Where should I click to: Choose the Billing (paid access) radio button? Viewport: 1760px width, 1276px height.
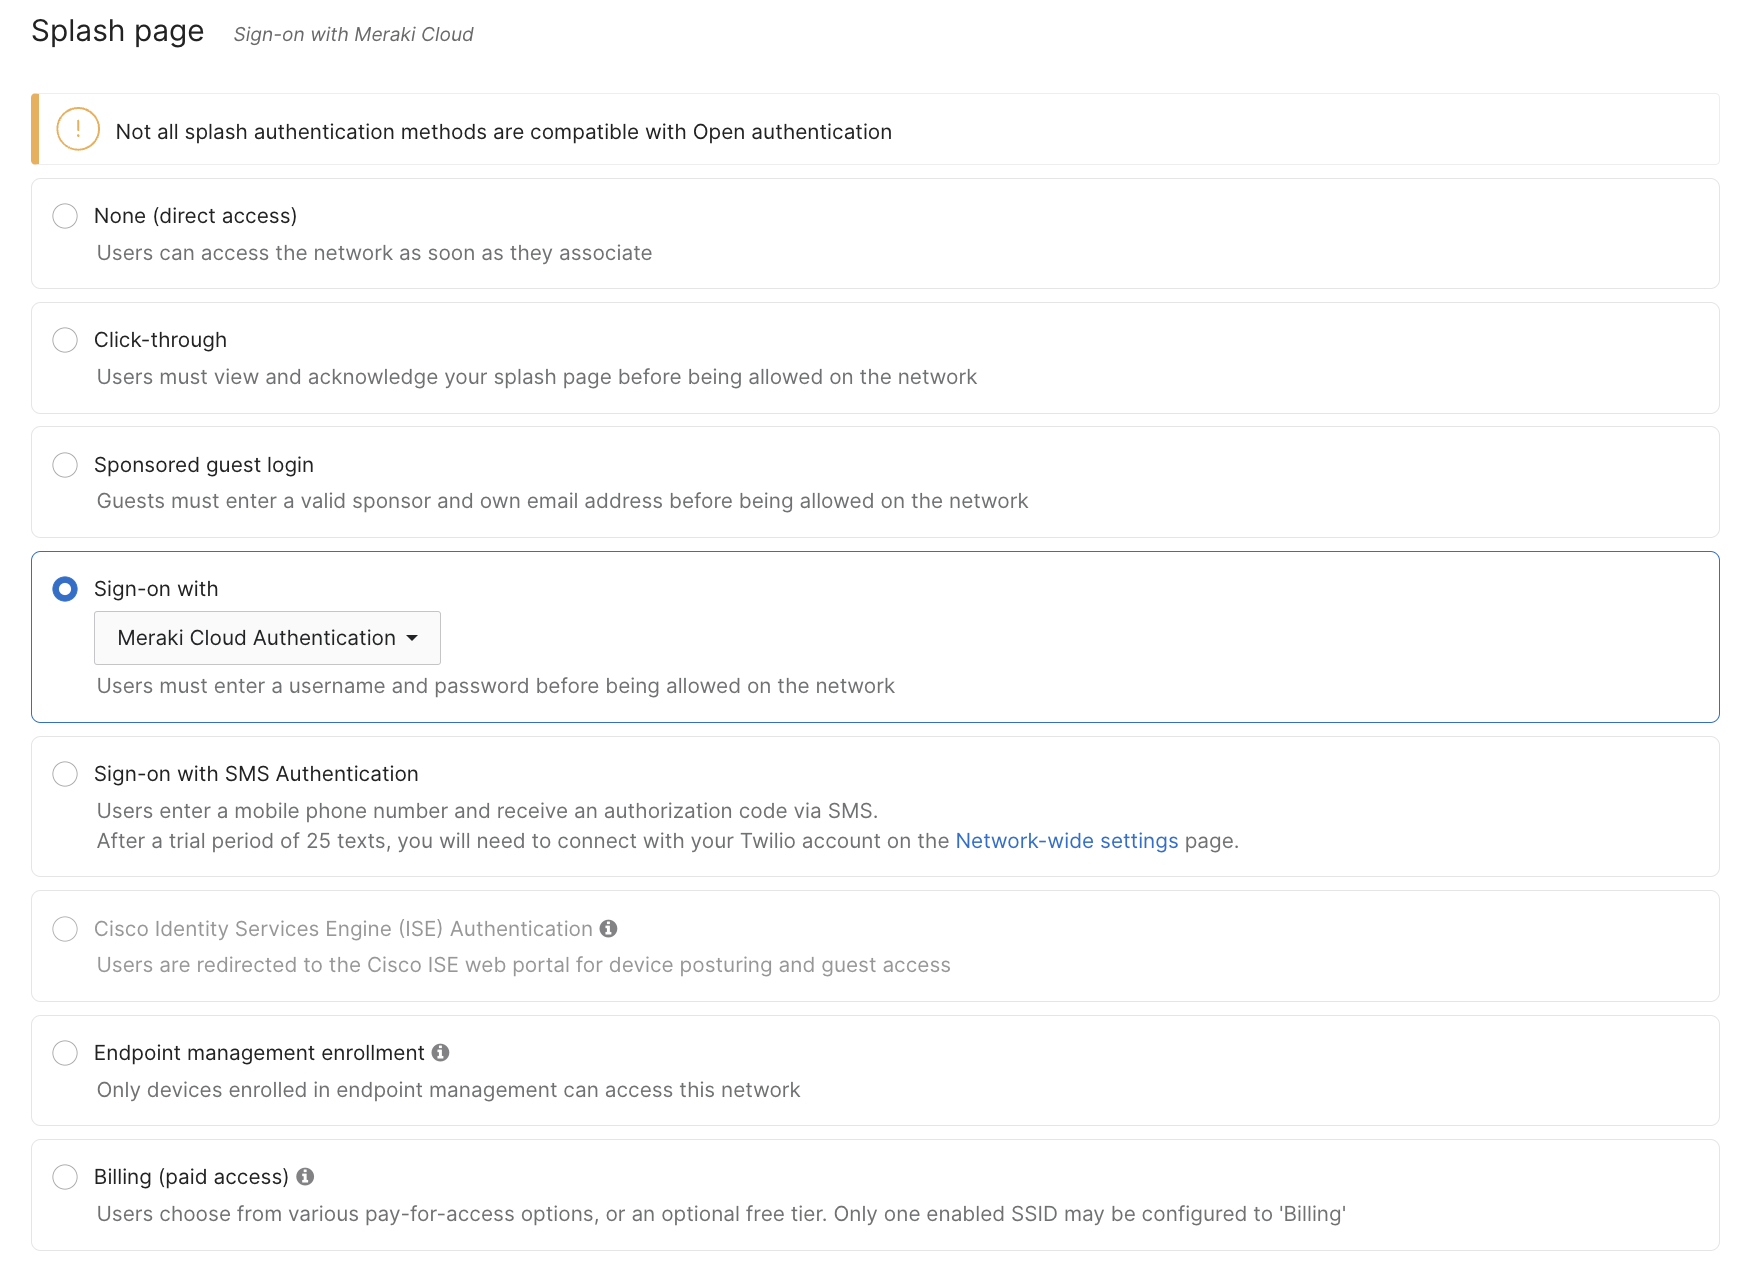click(65, 1177)
